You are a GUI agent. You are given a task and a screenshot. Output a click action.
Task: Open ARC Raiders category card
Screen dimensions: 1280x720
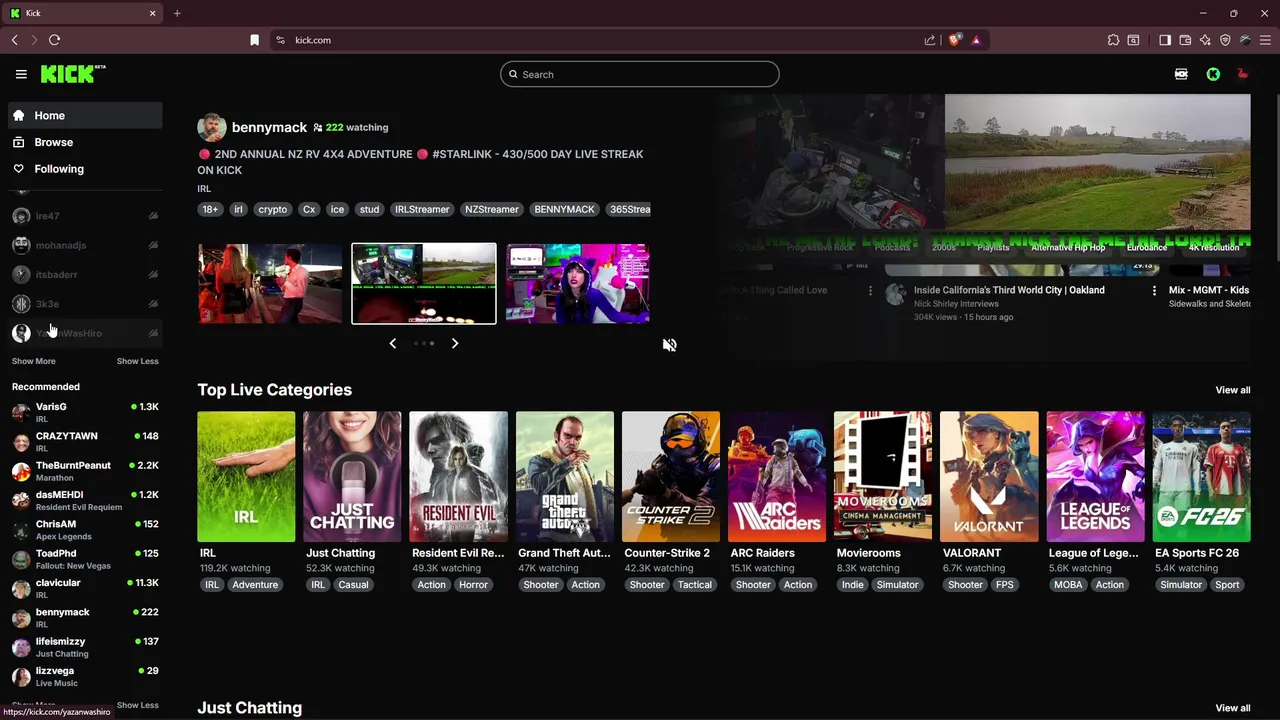coord(777,476)
